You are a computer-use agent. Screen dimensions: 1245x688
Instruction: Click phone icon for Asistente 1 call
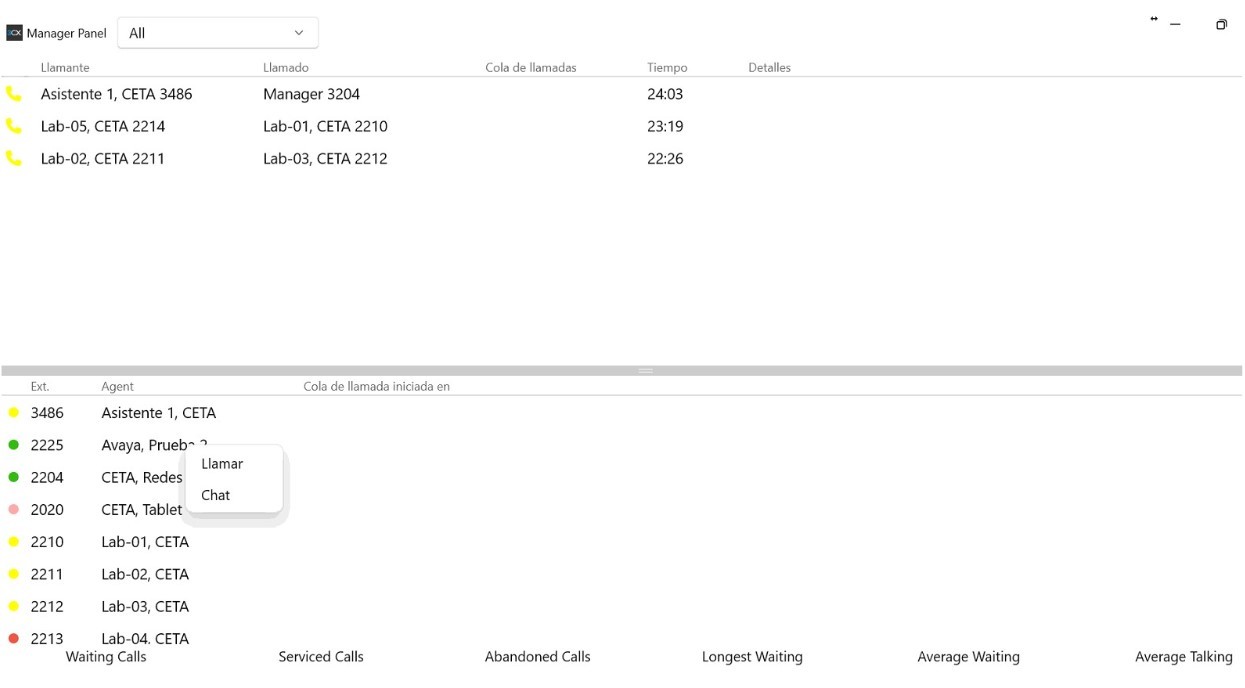click(x=13, y=94)
